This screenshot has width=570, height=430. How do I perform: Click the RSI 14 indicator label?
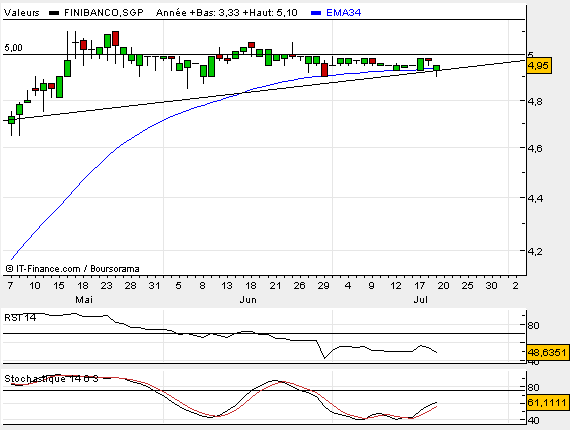(x=20, y=318)
